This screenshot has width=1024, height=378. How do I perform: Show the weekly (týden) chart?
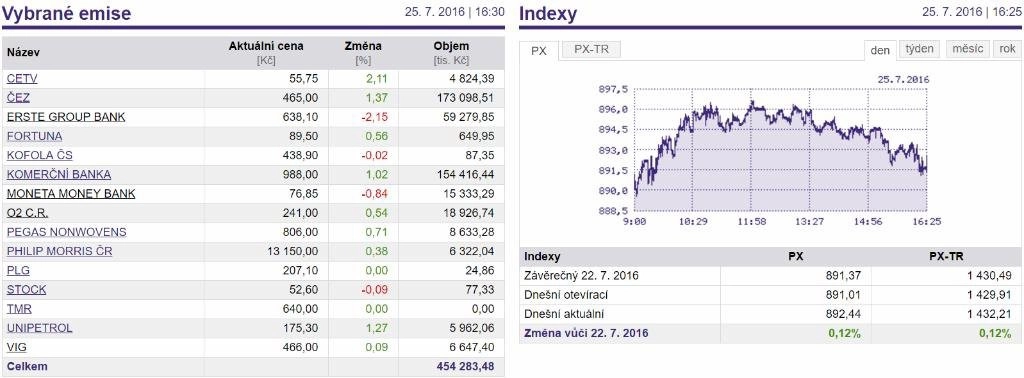pos(920,49)
